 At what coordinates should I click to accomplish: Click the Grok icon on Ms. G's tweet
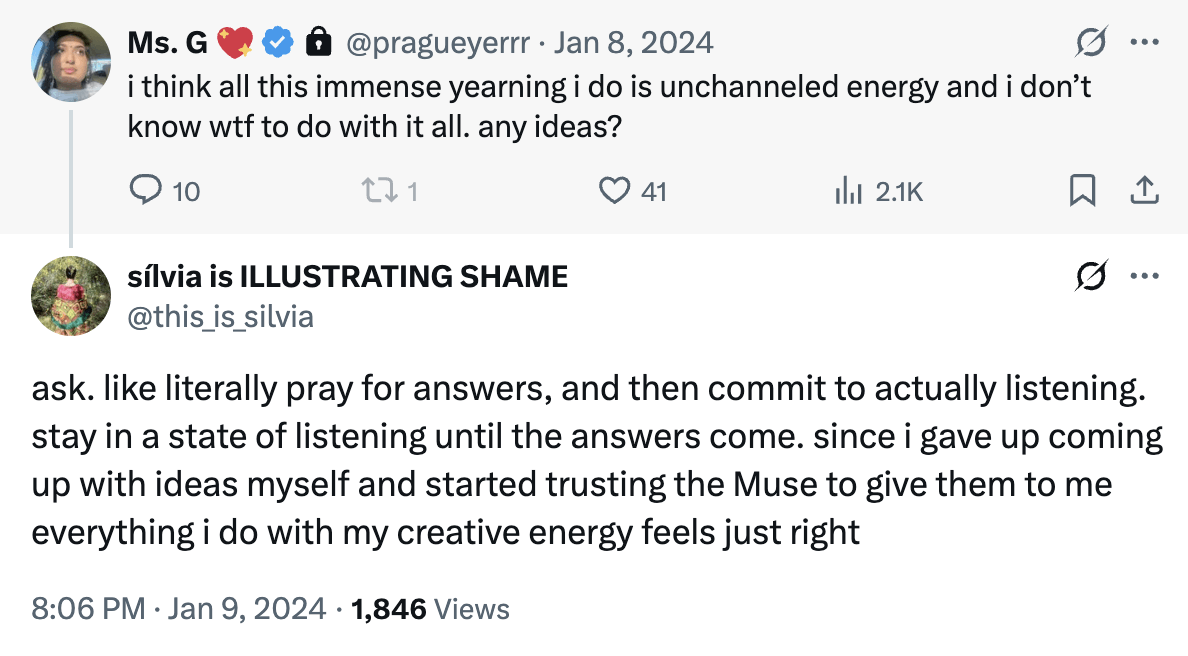1090,43
